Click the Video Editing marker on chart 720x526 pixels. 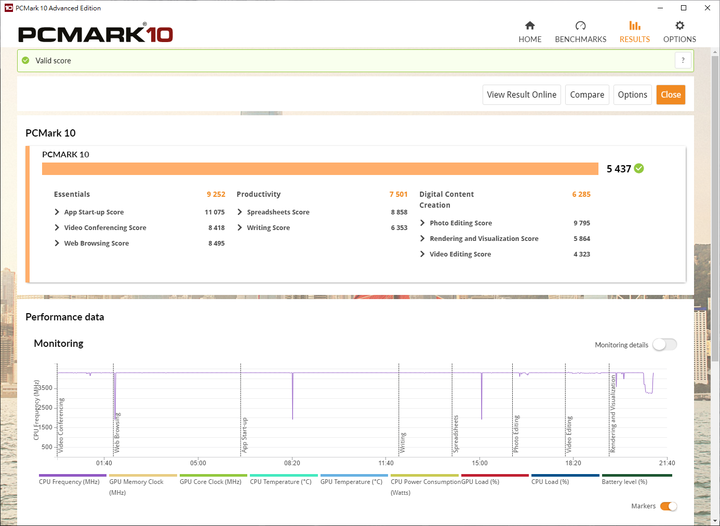[x=569, y=435]
